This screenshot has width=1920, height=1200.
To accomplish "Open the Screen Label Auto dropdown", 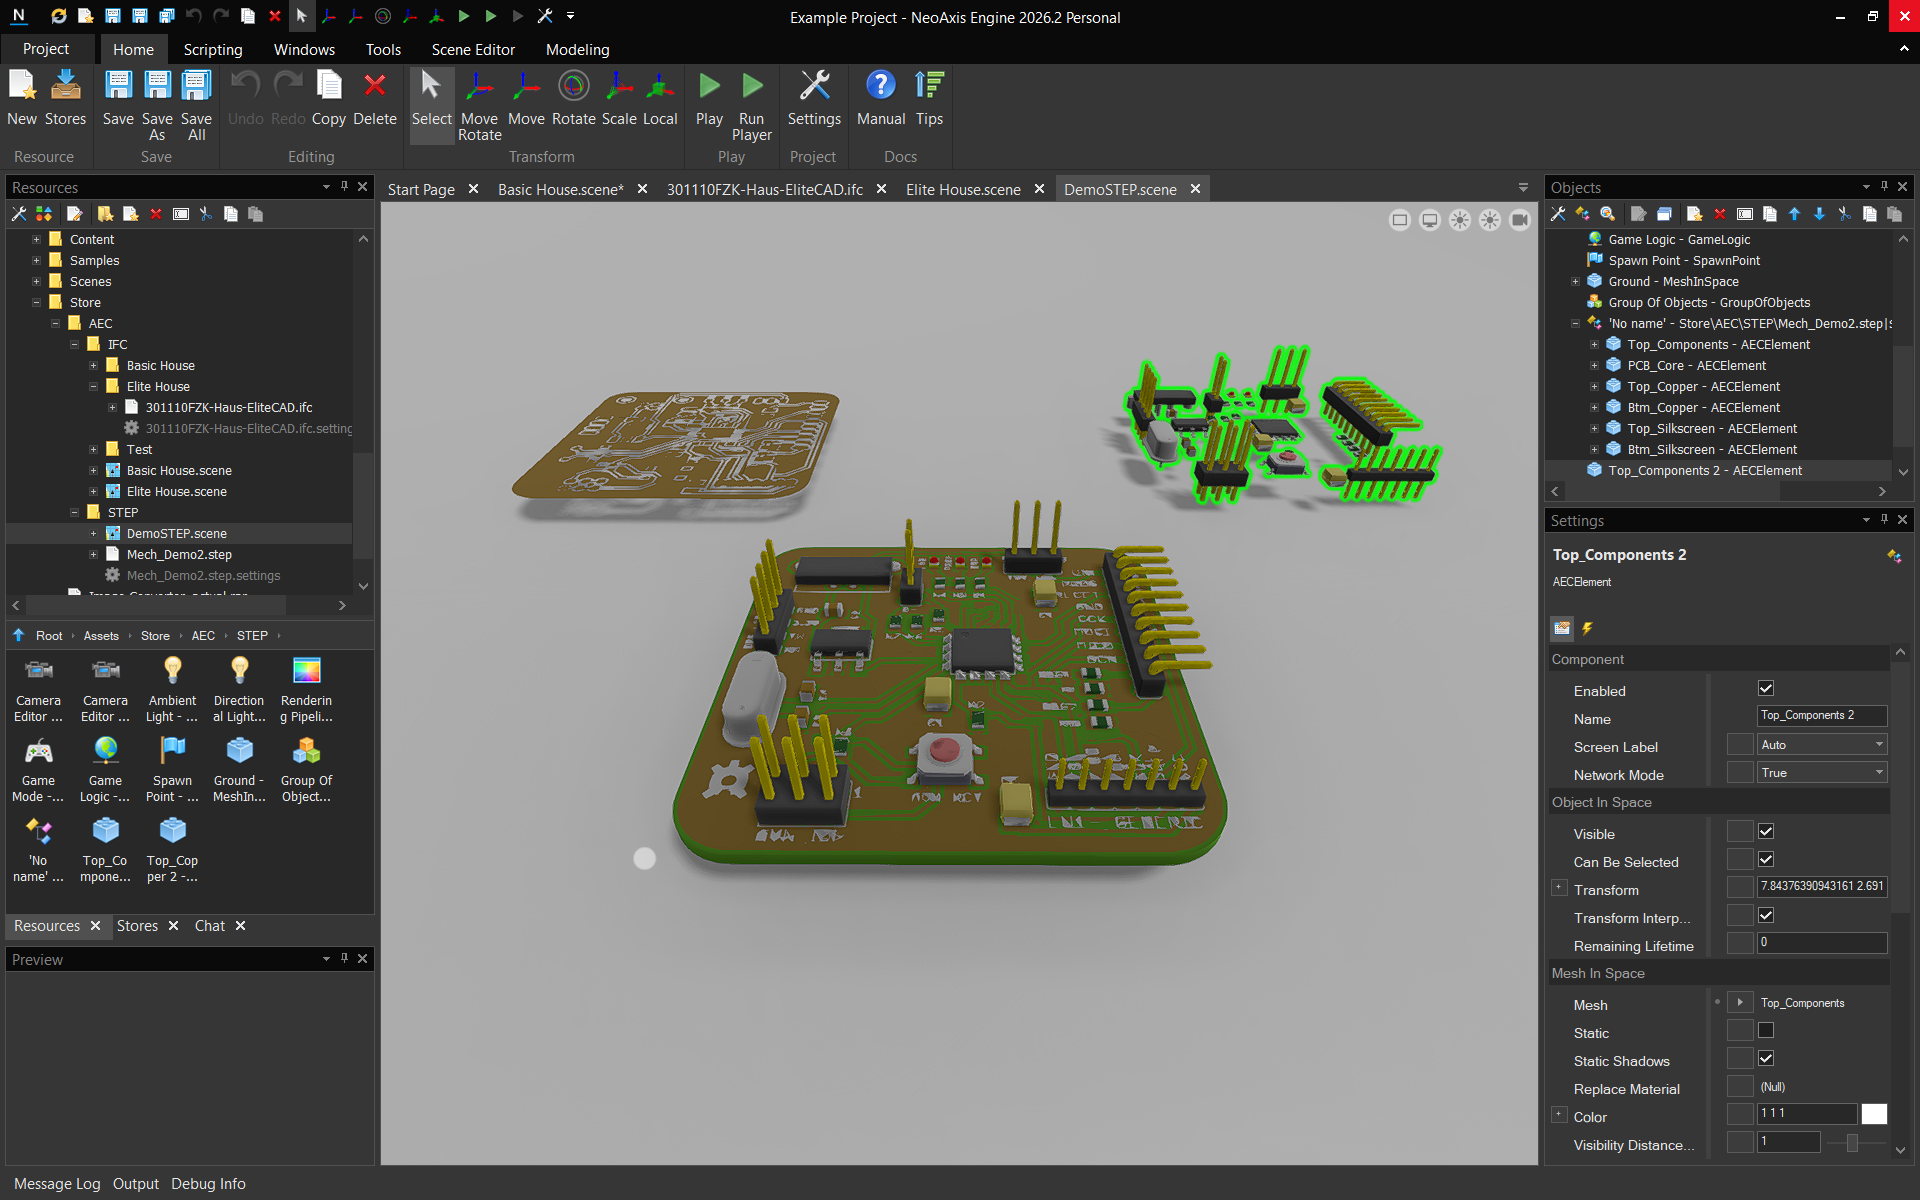I will click(x=1822, y=744).
